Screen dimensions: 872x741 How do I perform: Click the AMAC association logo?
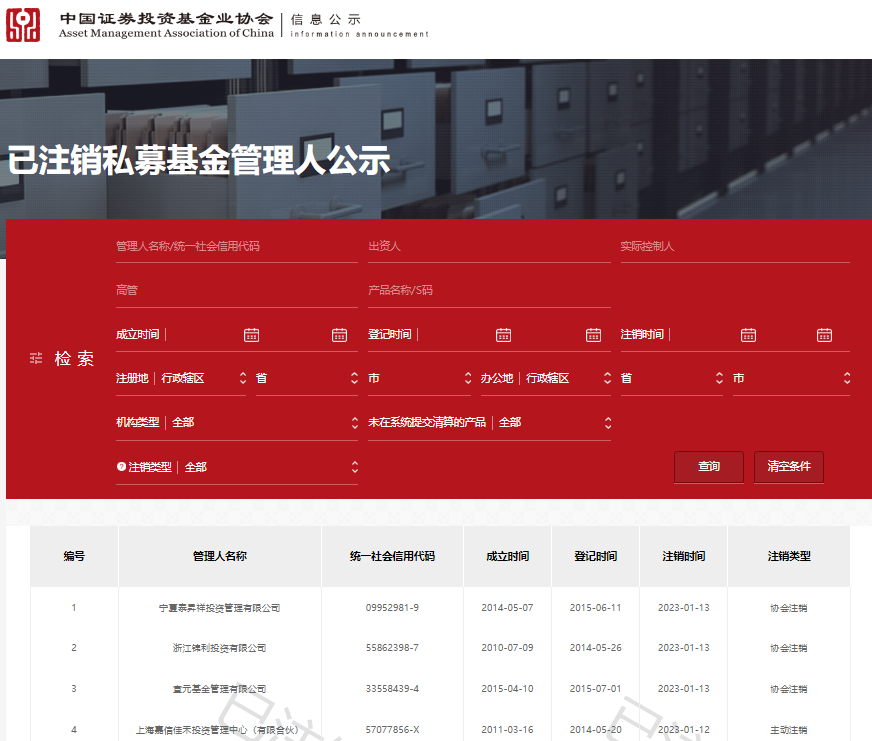24,24
